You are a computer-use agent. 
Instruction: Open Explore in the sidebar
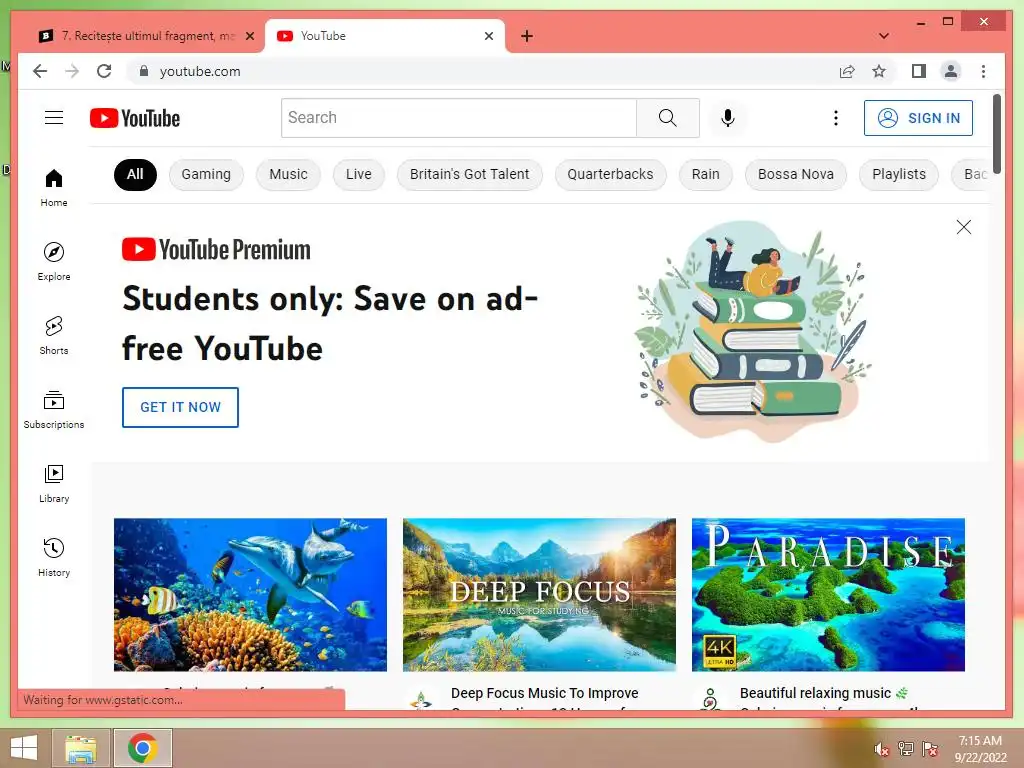coord(54,262)
